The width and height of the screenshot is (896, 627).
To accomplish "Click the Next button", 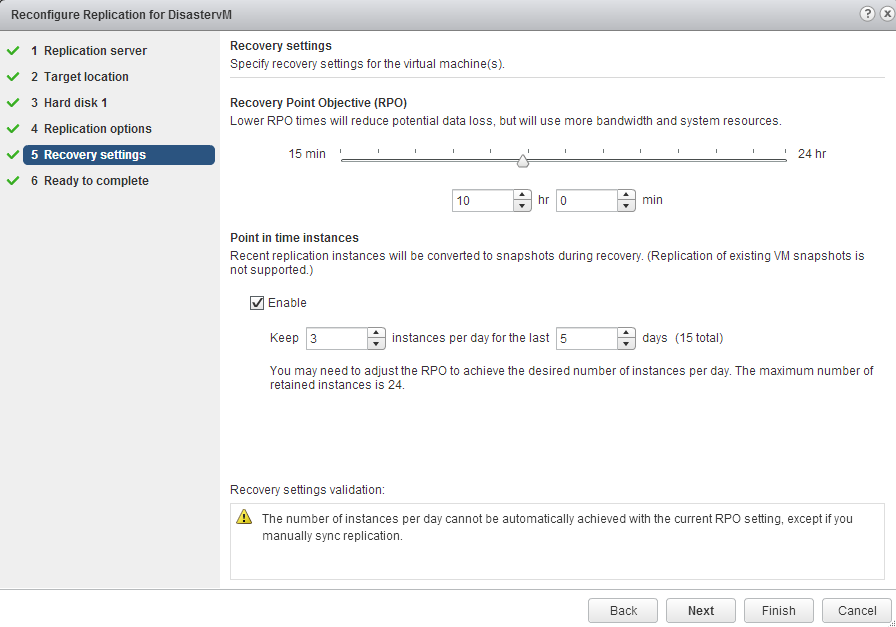I will 701,611.
